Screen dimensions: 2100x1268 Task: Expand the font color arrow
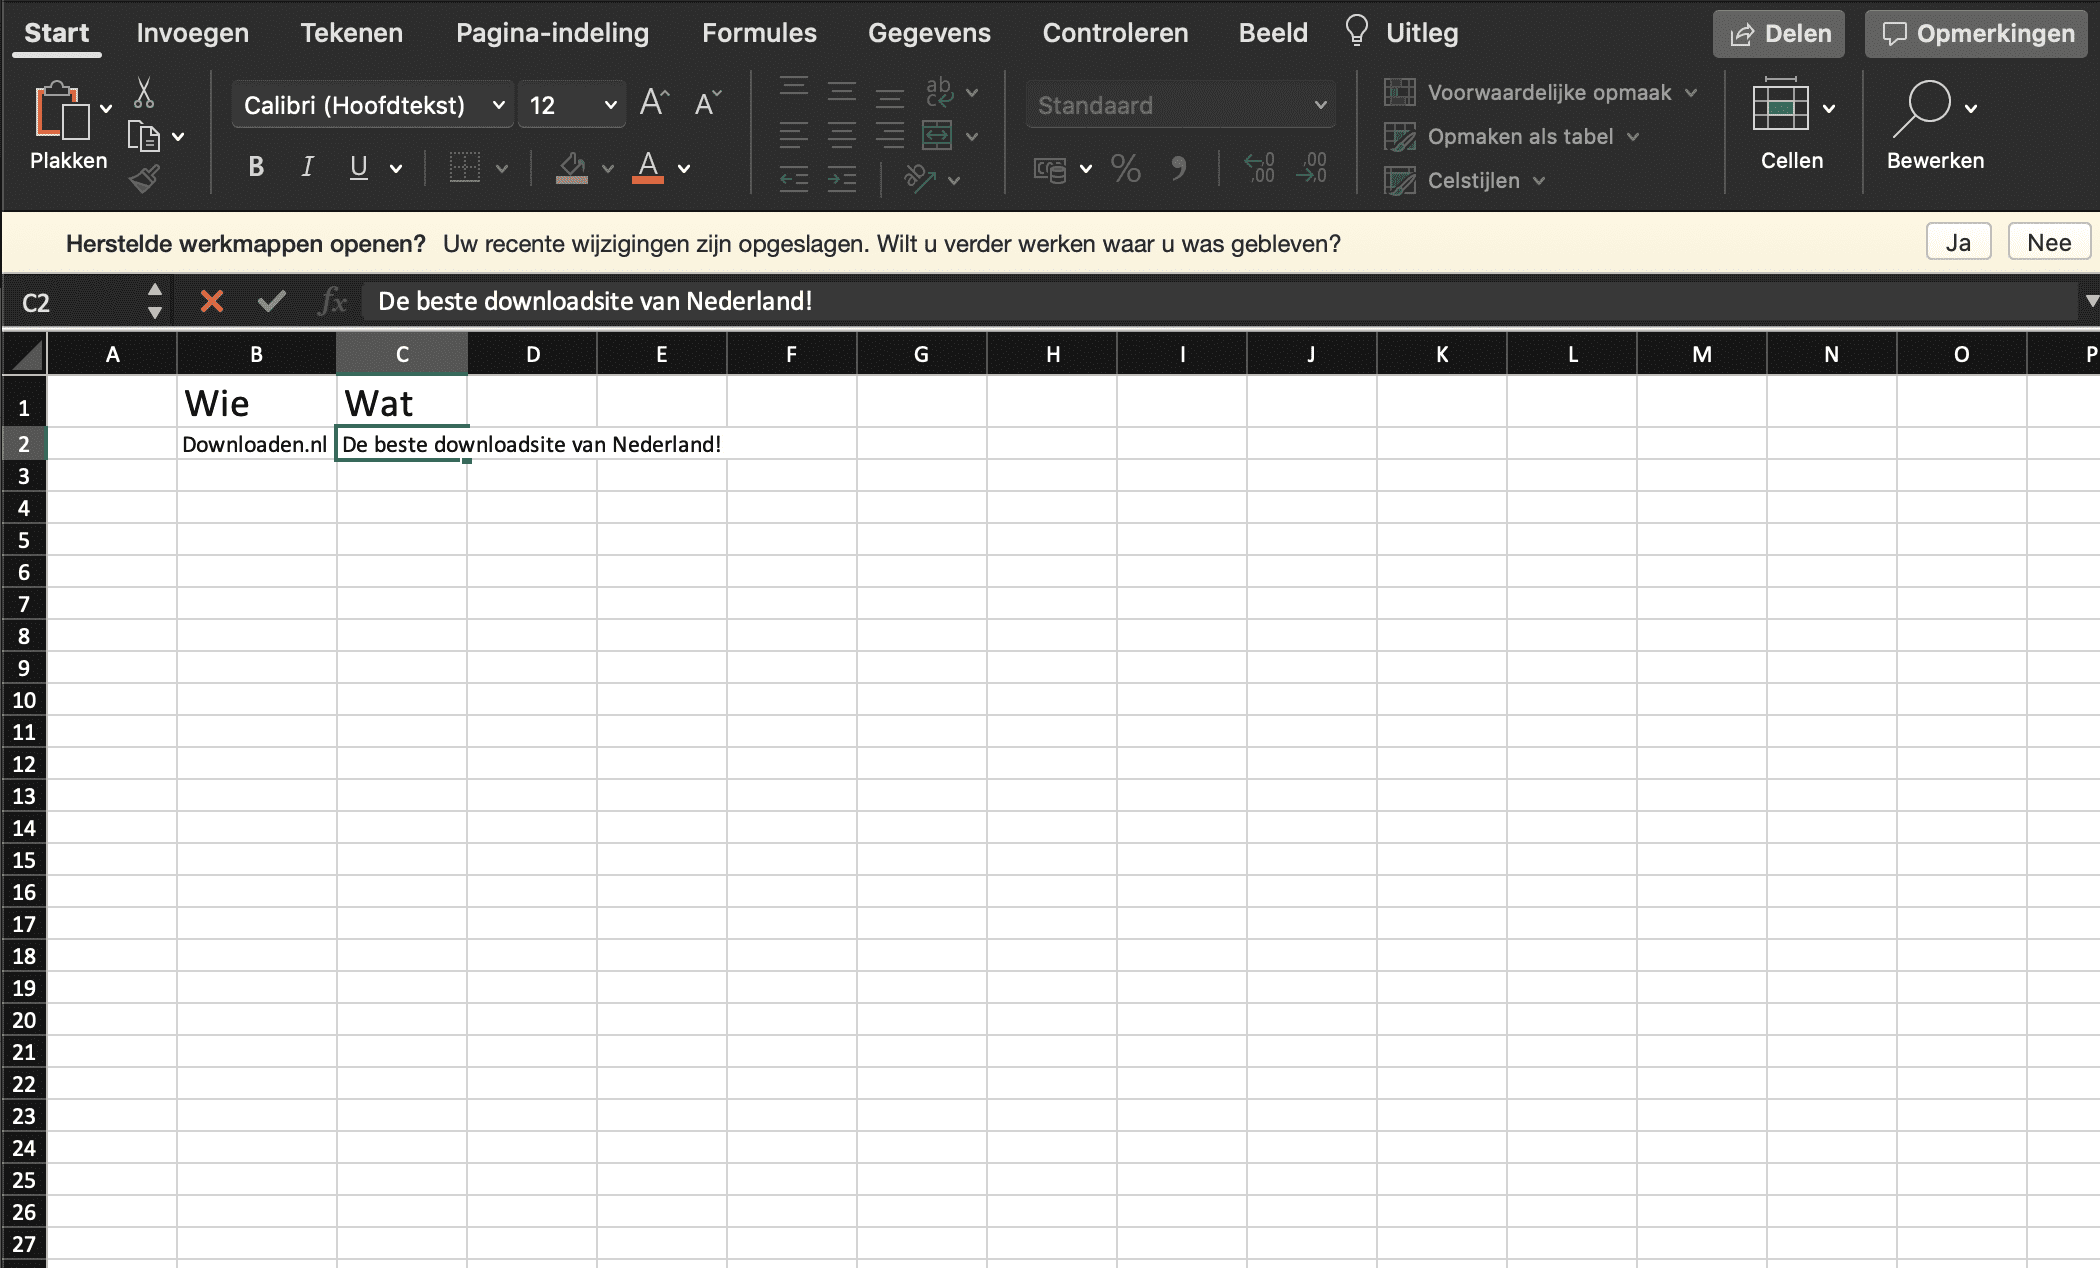click(684, 169)
